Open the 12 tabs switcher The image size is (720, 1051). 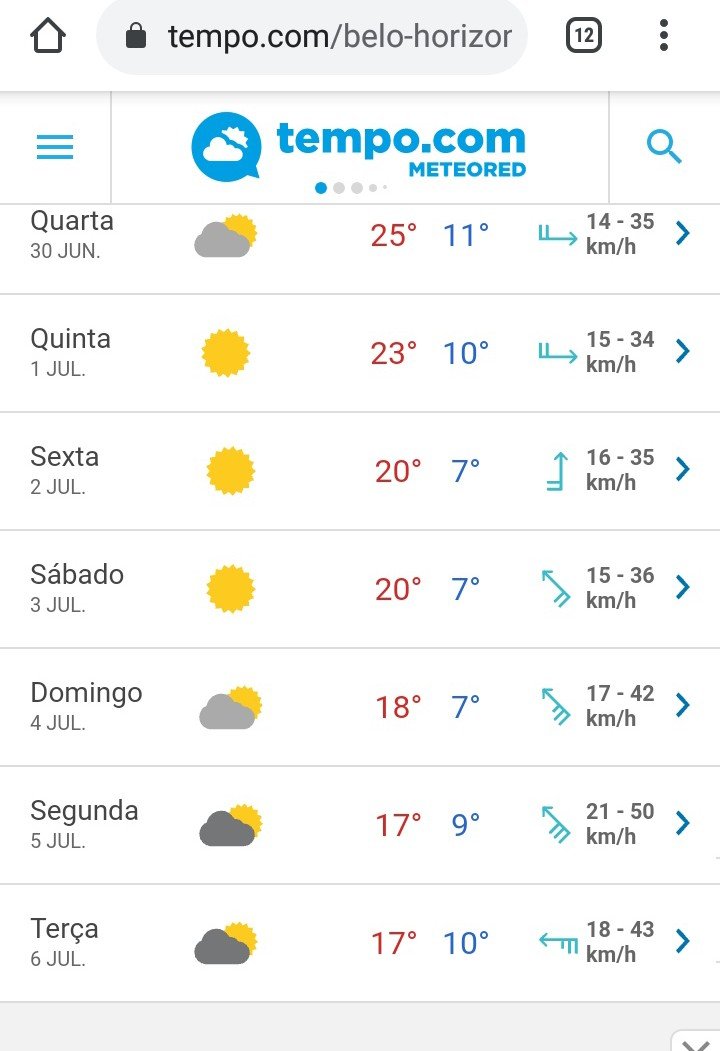(x=584, y=36)
